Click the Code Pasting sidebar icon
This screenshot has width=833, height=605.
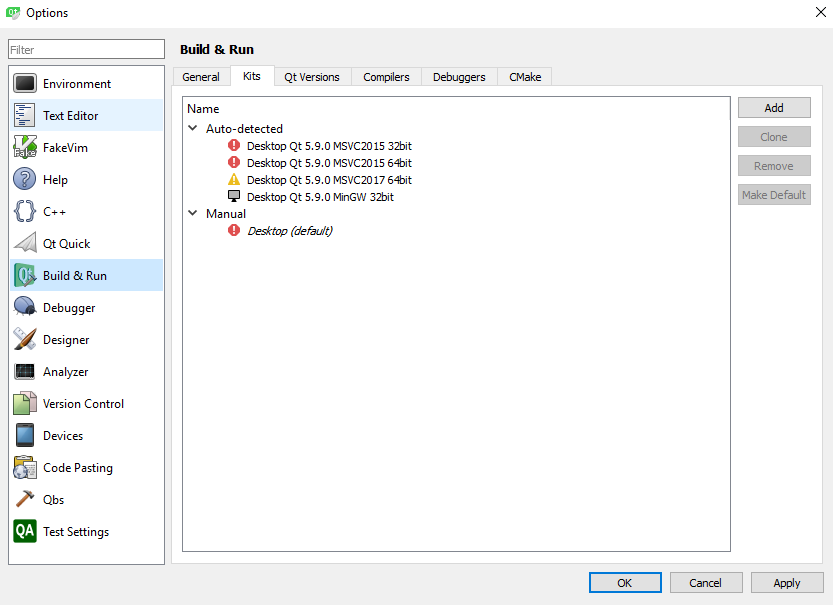tap(25, 468)
